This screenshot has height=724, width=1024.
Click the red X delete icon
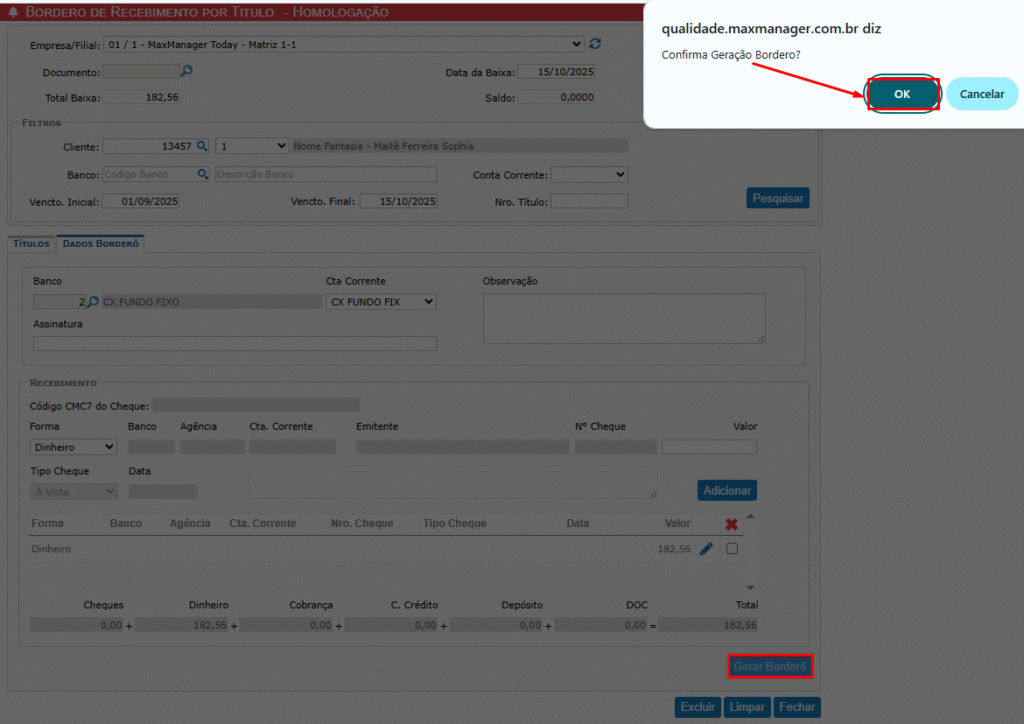click(x=732, y=524)
